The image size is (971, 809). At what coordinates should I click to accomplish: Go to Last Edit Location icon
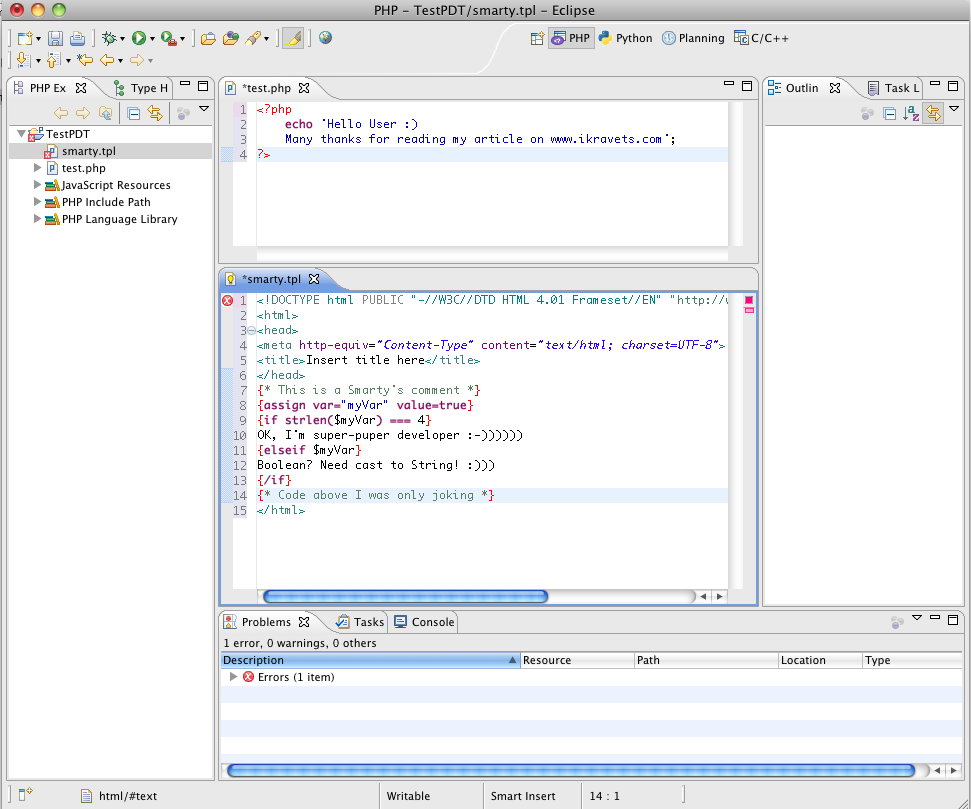(x=85, y=60)
